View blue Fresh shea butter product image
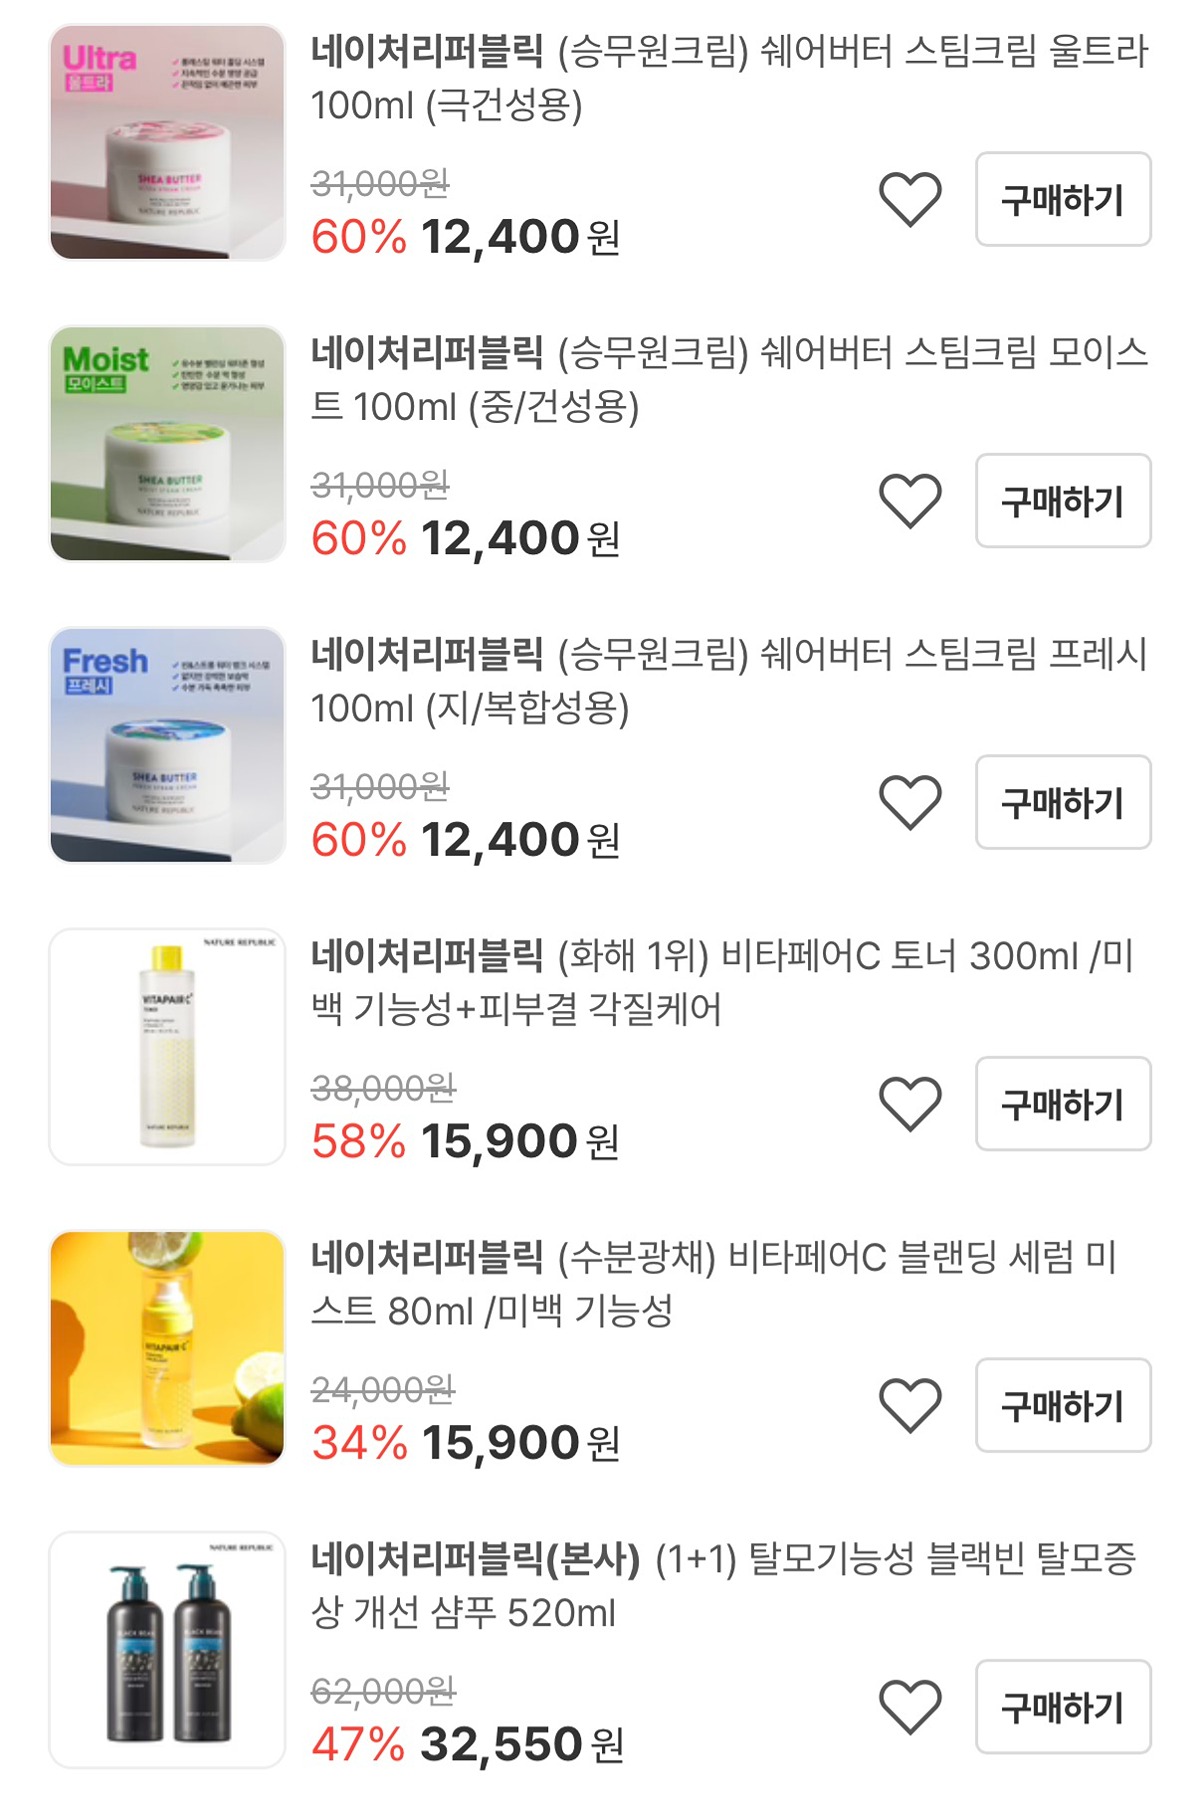Viewport: 1200px width, 1813px height. [x=167, y=745]
